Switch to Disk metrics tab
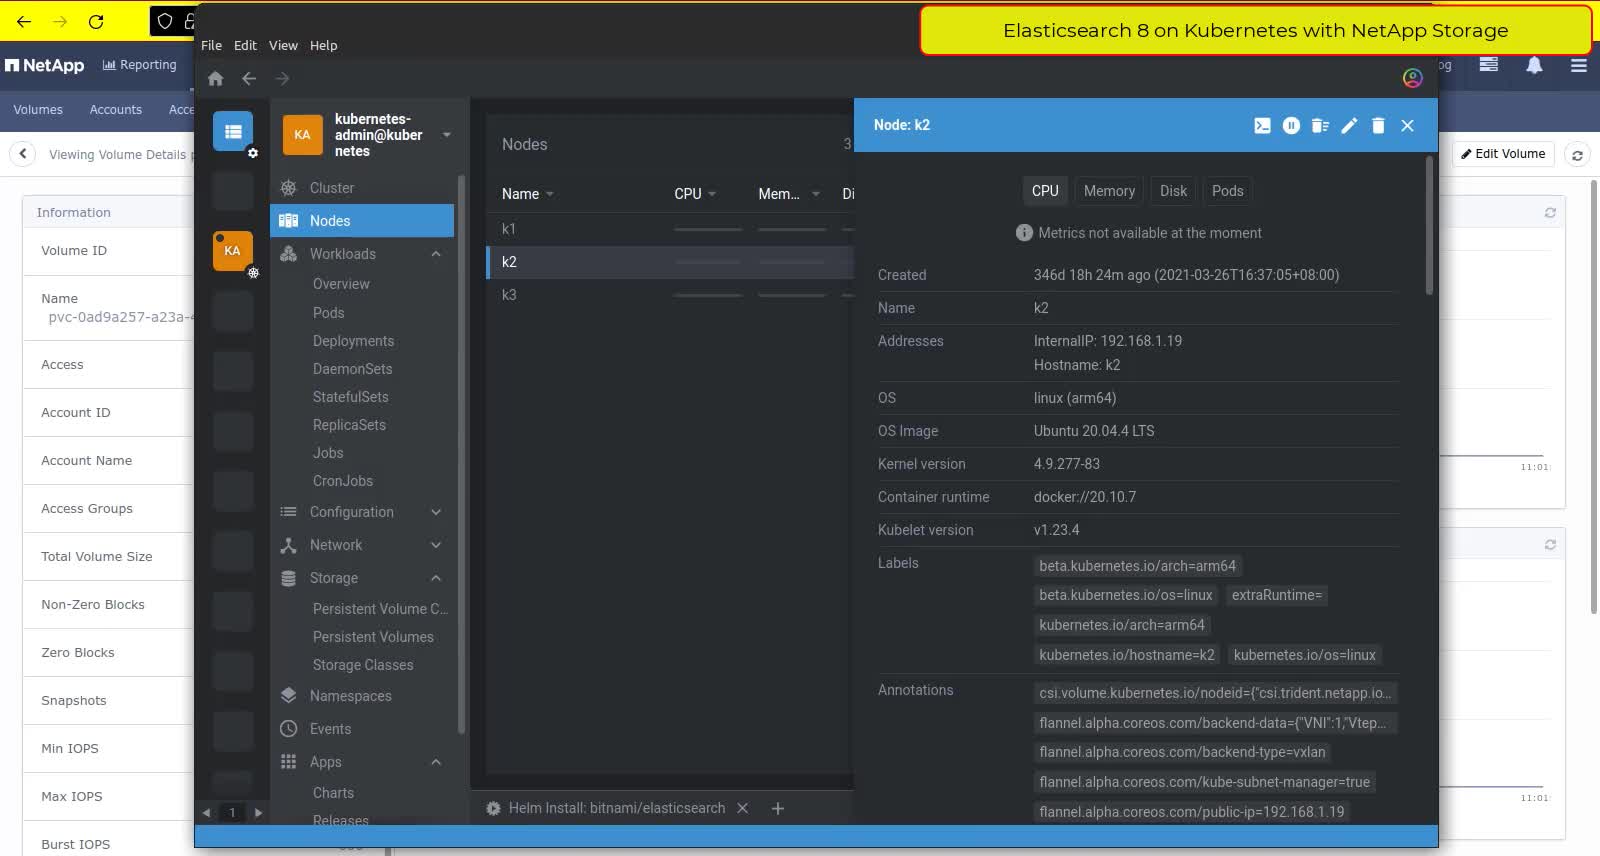 click(1173, 191)
